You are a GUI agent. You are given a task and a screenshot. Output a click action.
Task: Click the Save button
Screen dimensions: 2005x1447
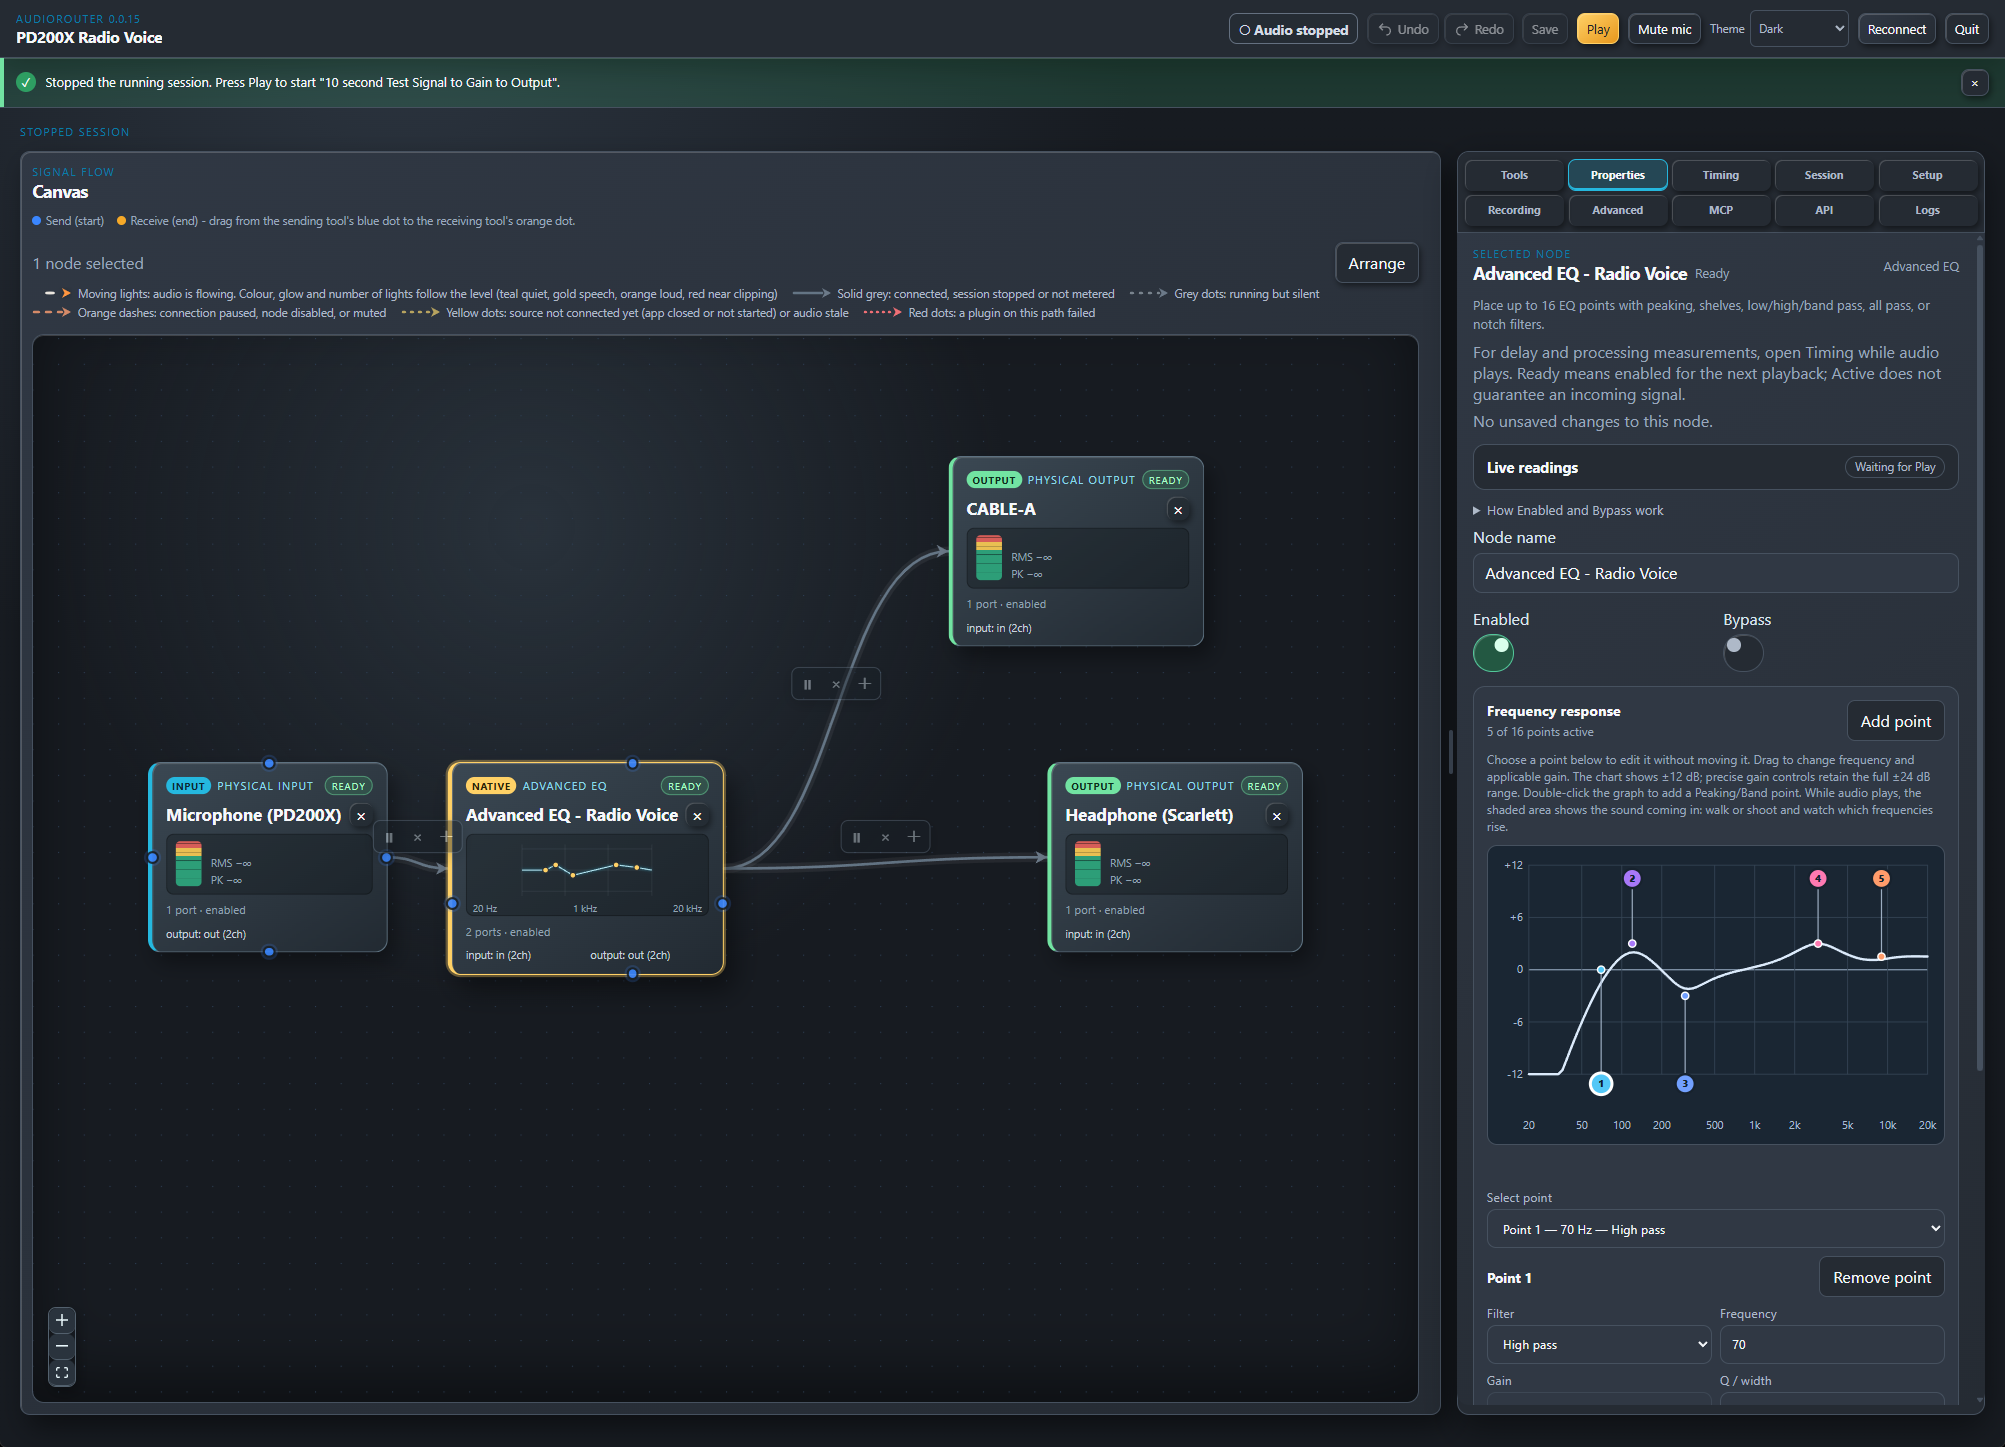(1544, 29)
